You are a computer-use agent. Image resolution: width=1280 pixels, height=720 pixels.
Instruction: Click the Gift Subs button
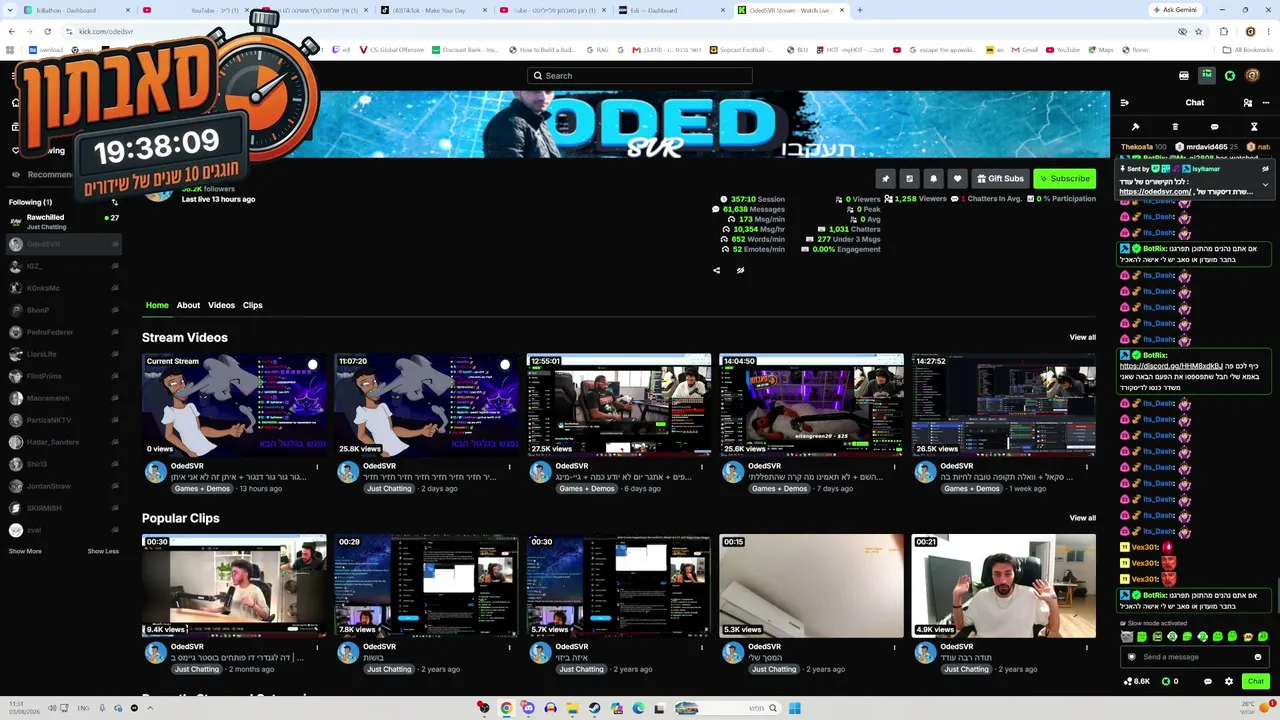(1000, 179)
